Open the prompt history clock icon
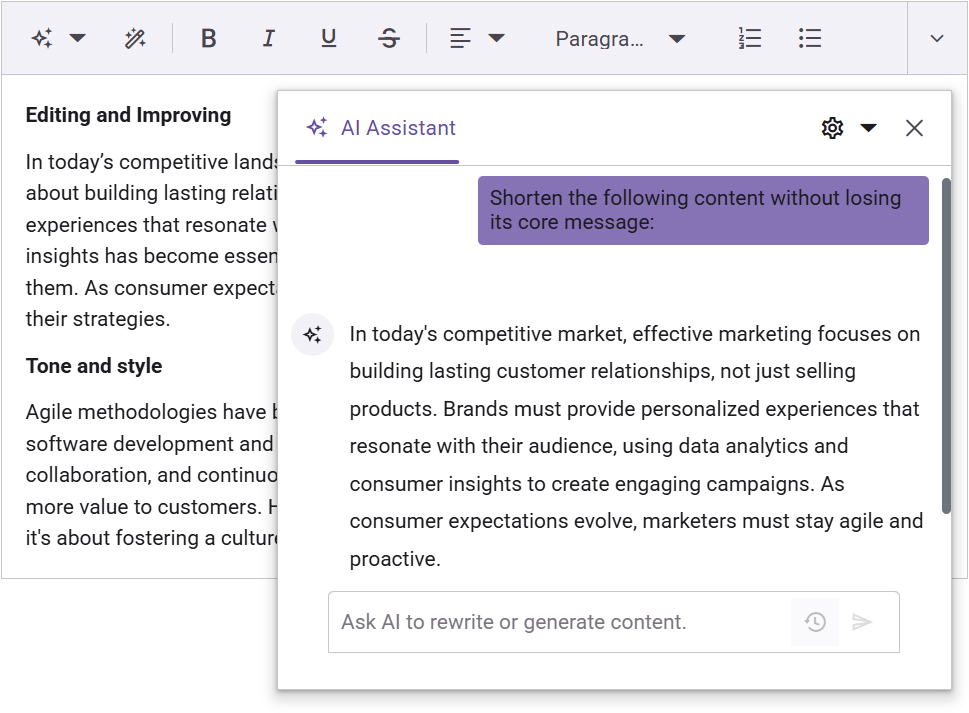This screenshot has height=713, width=969. (x=814, y=622)
